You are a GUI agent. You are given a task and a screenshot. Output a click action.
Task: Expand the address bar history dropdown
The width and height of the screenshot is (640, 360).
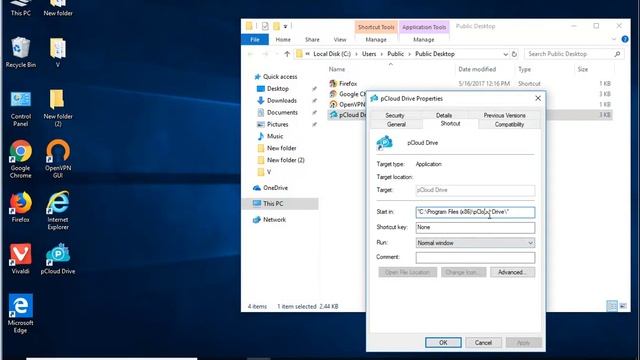coord(505,54)
